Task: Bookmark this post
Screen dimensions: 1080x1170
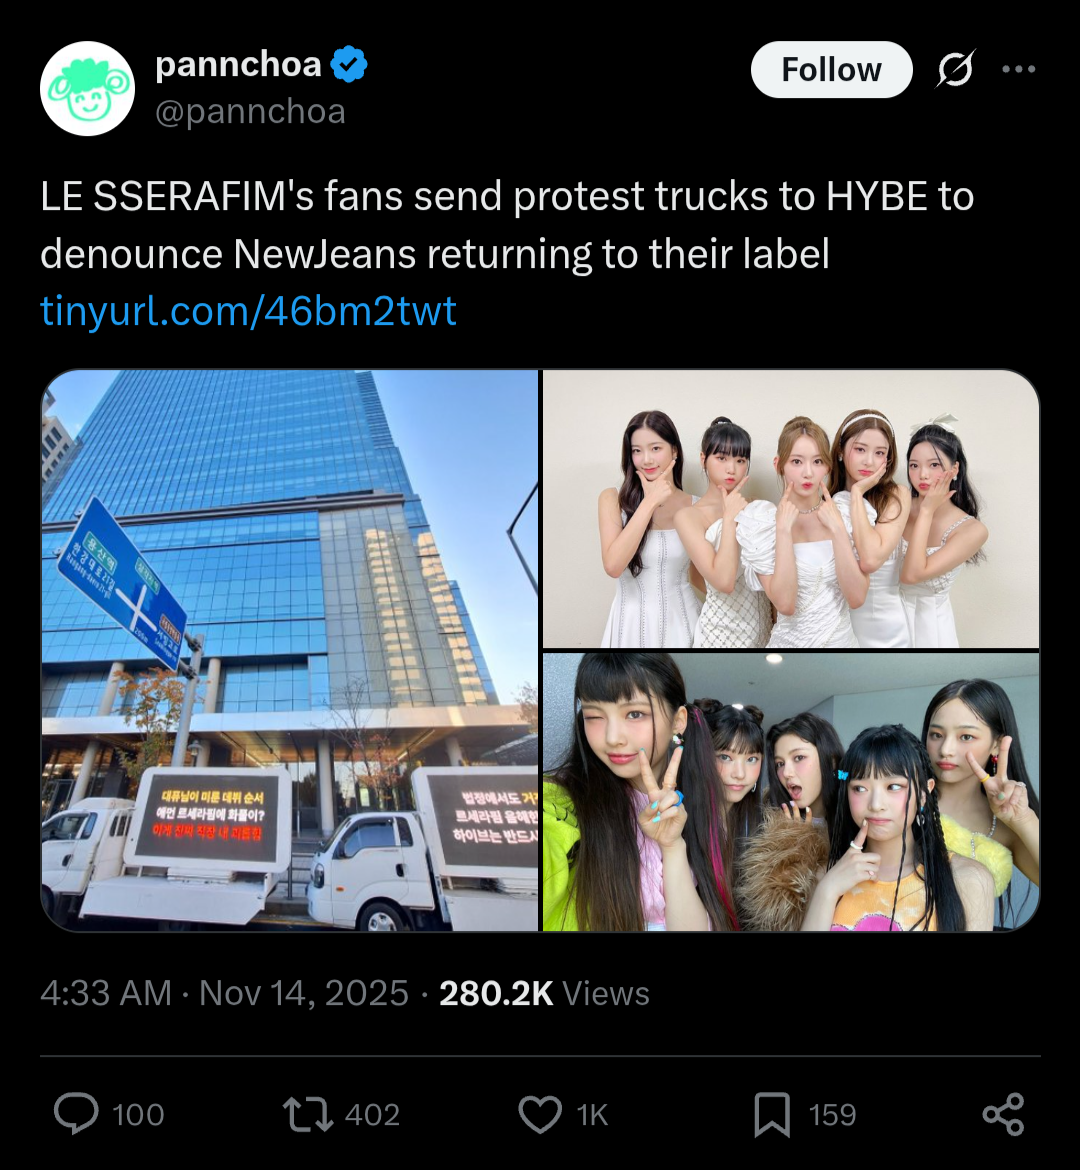Action: click(772, 1114)
